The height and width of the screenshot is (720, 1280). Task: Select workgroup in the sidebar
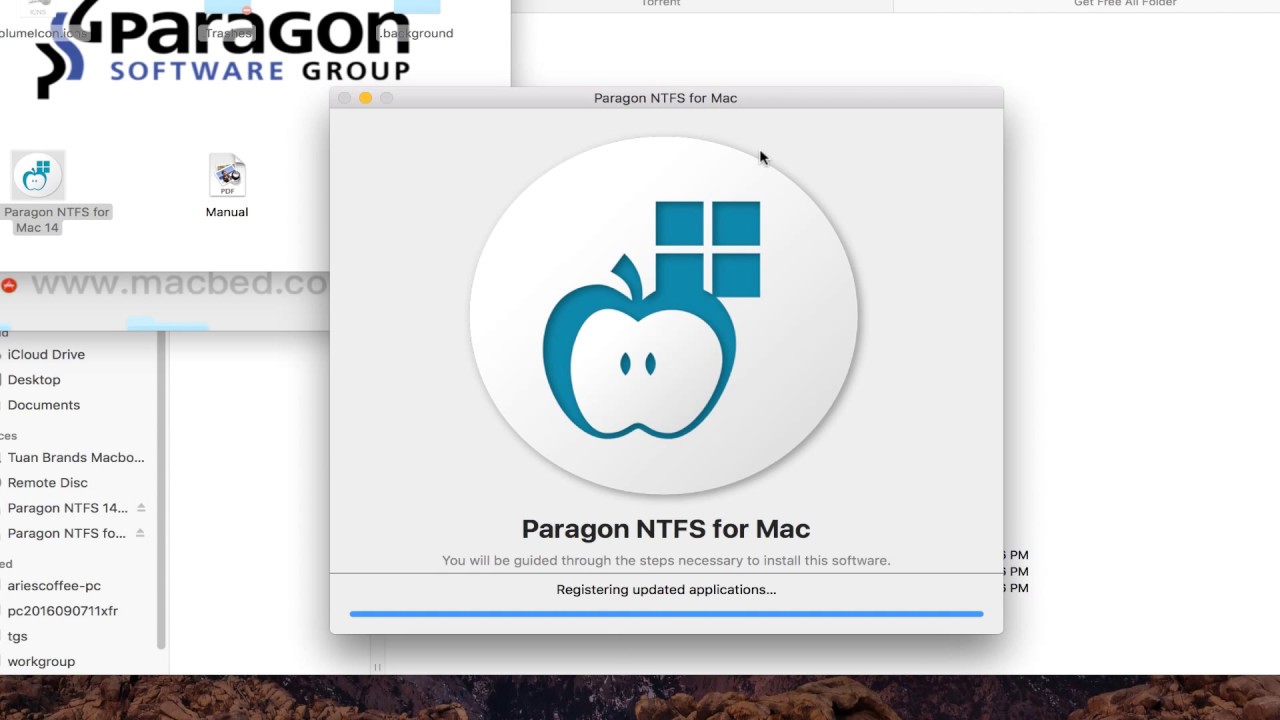[x=41, y=661]
